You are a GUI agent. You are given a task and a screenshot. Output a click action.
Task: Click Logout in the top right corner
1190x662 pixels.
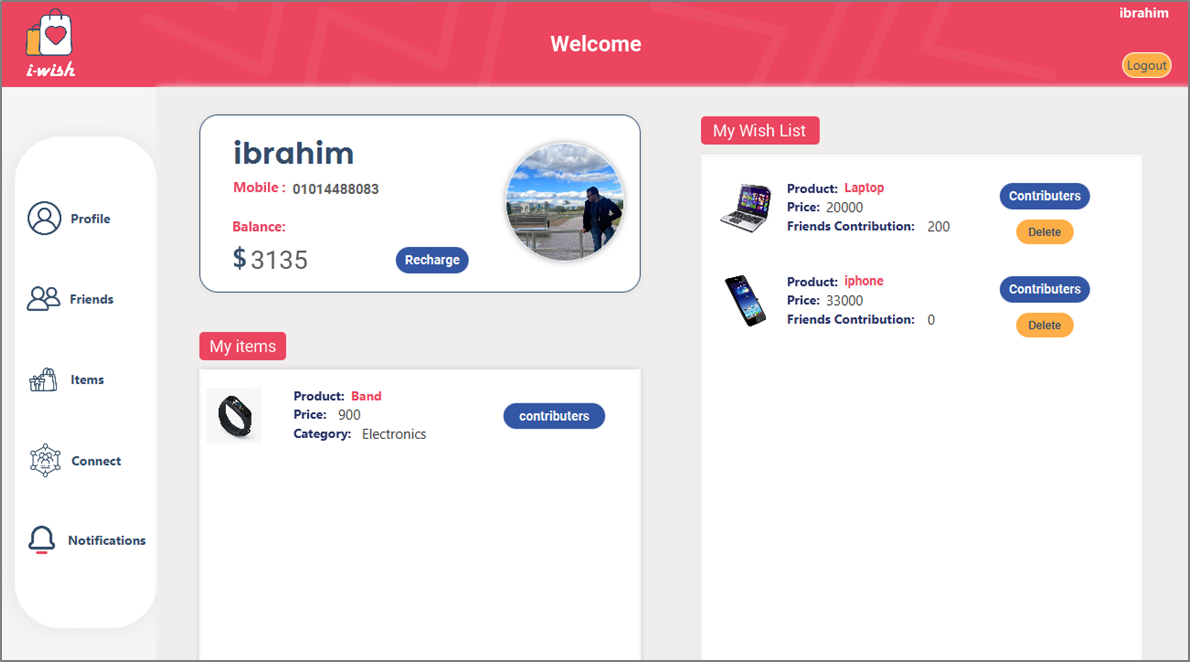1146,64
